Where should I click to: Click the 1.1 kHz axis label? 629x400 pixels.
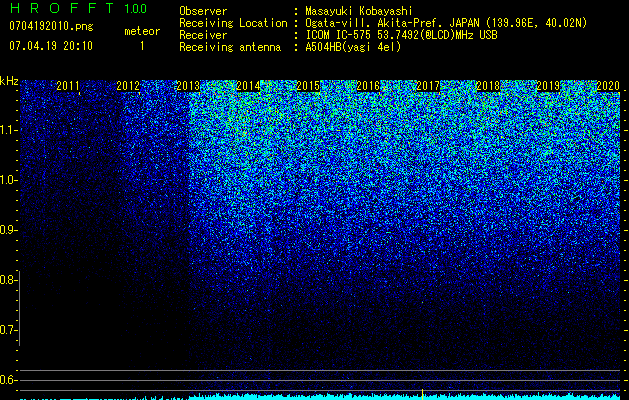coord(8,130)
